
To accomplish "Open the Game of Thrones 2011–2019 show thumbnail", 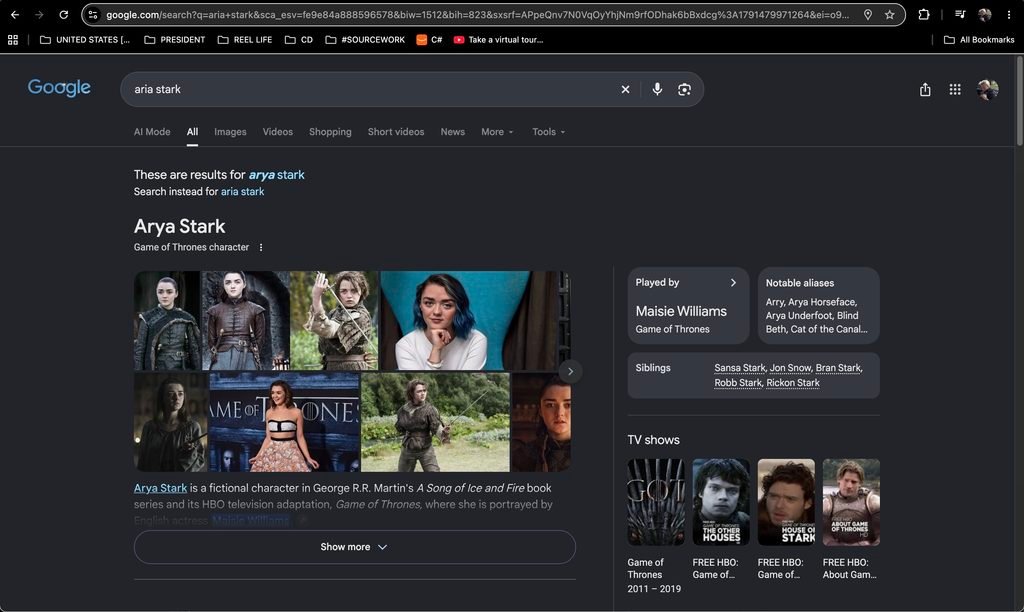I will click(x=656, y=502).
